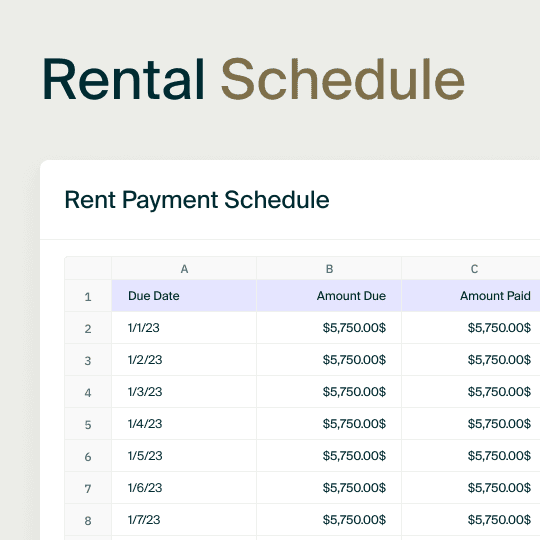
Task: Click the Amount Paid header cell
Action: click(x=471, y=296)
